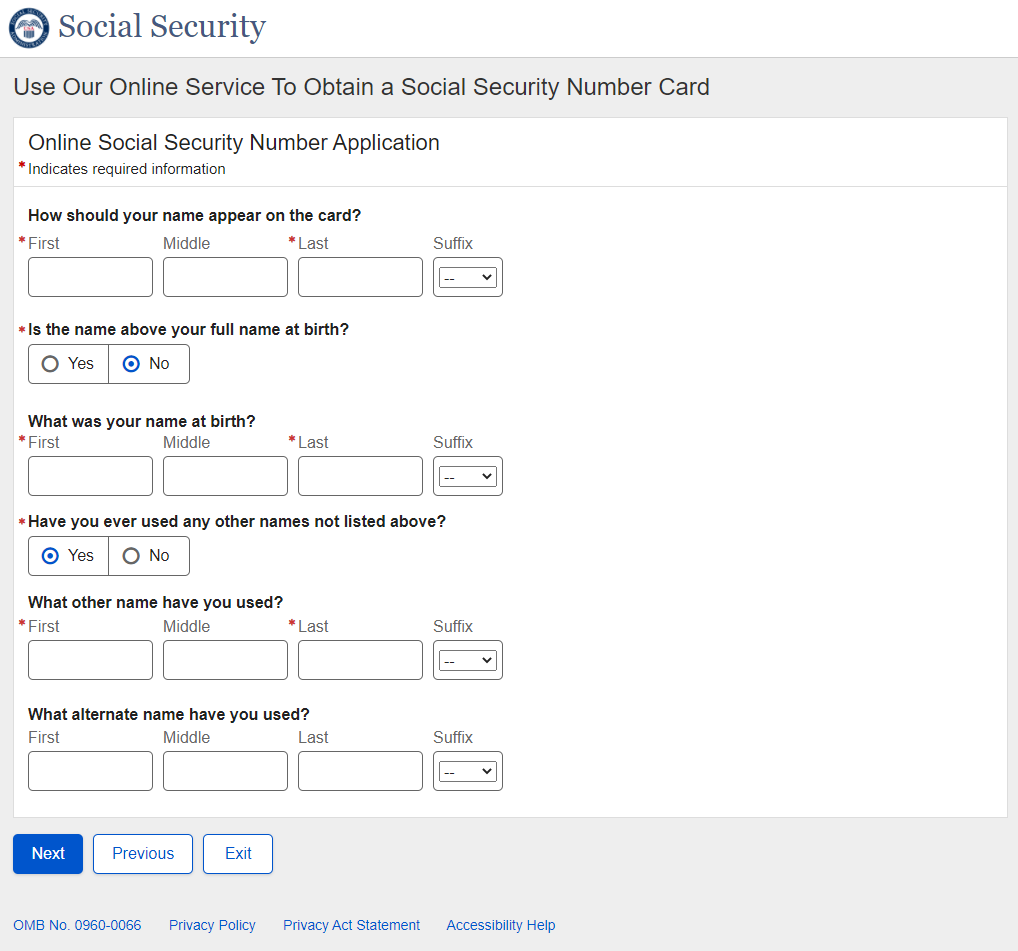Screen dimensions: 1018x951
Task: Click the OMB No. 0960-0066 link
Action: [77, 926]
